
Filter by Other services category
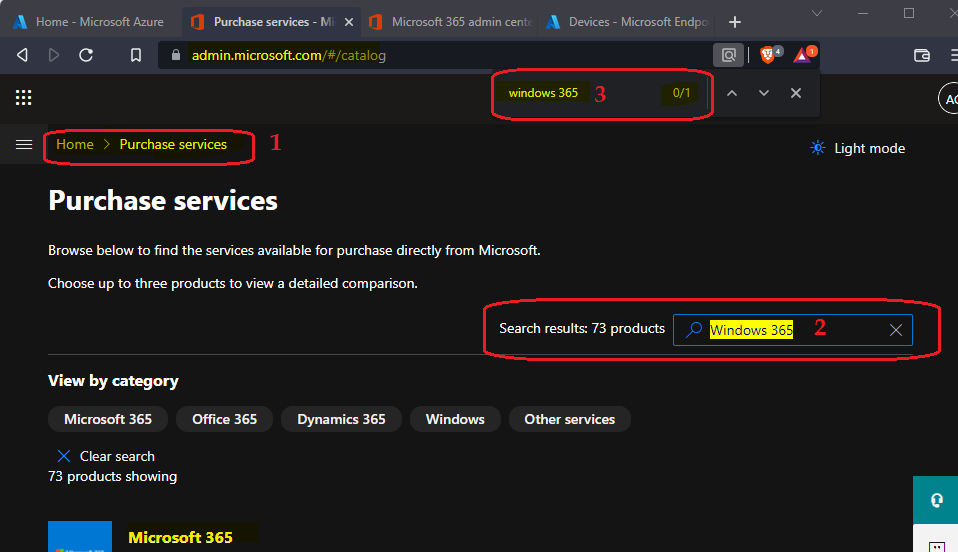pos(569,419)
